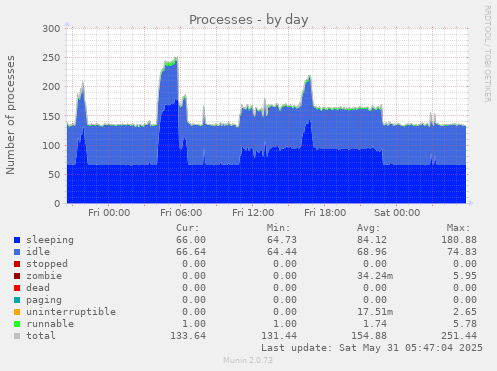
Task: Click idle average value 68.96
Action: (372, 252)
